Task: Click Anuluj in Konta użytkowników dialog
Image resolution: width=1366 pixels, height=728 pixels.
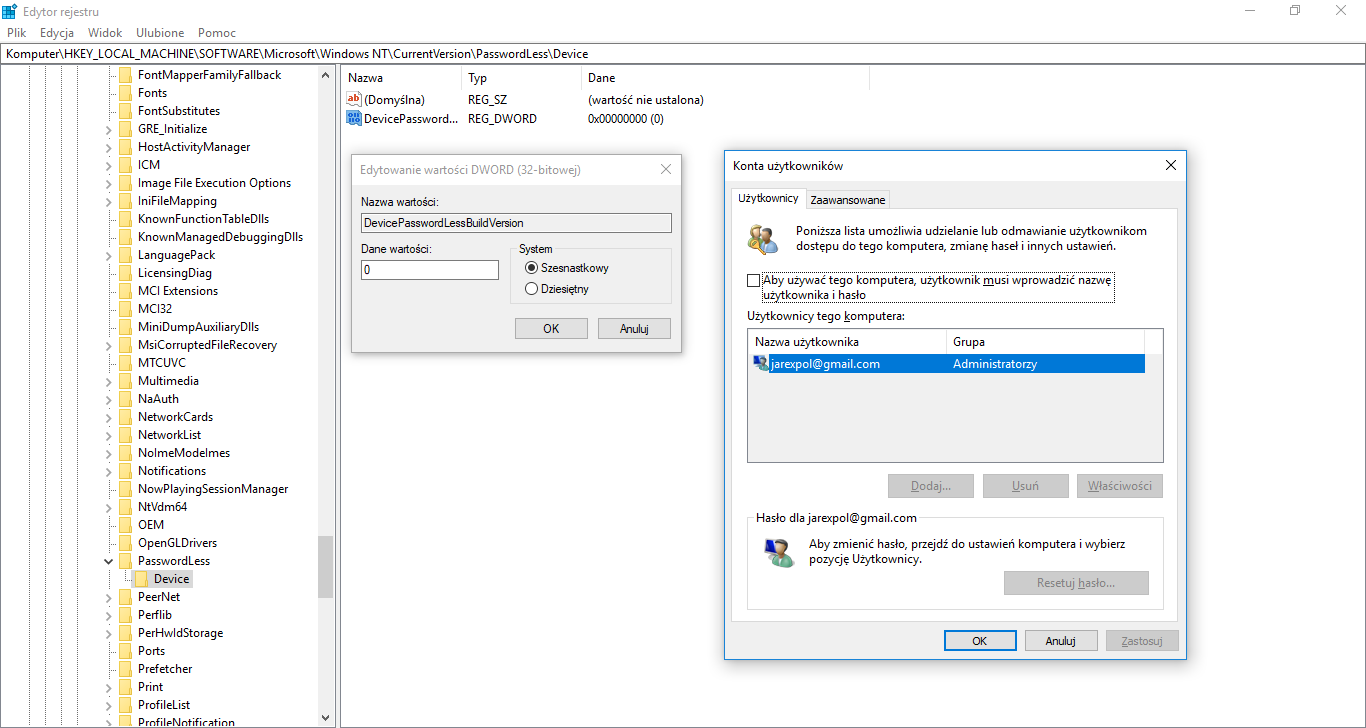Action: pyautogui.click(x=1060, y=641)
